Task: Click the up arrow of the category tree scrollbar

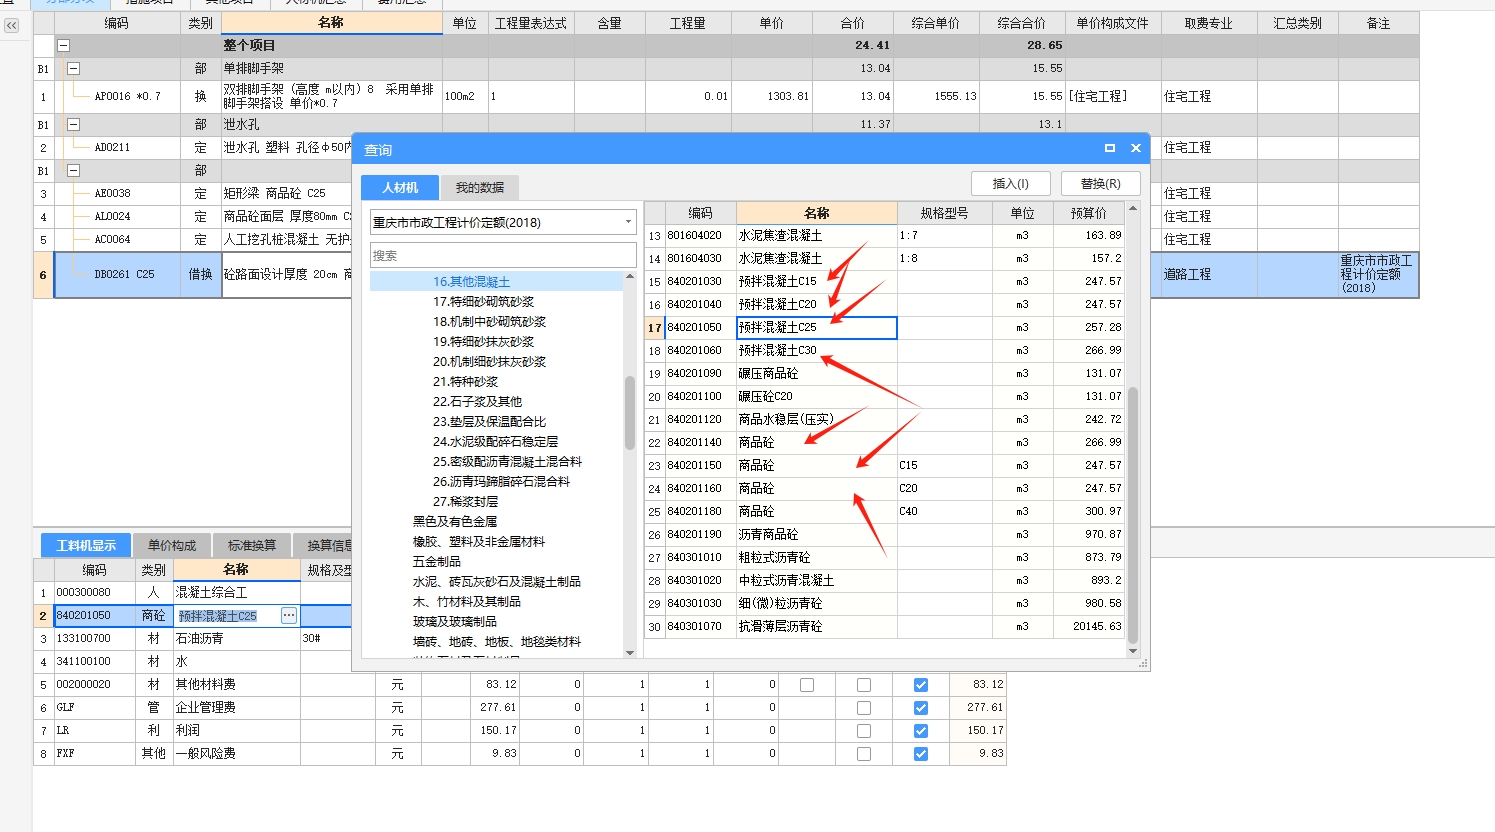Action: (630, 276)
